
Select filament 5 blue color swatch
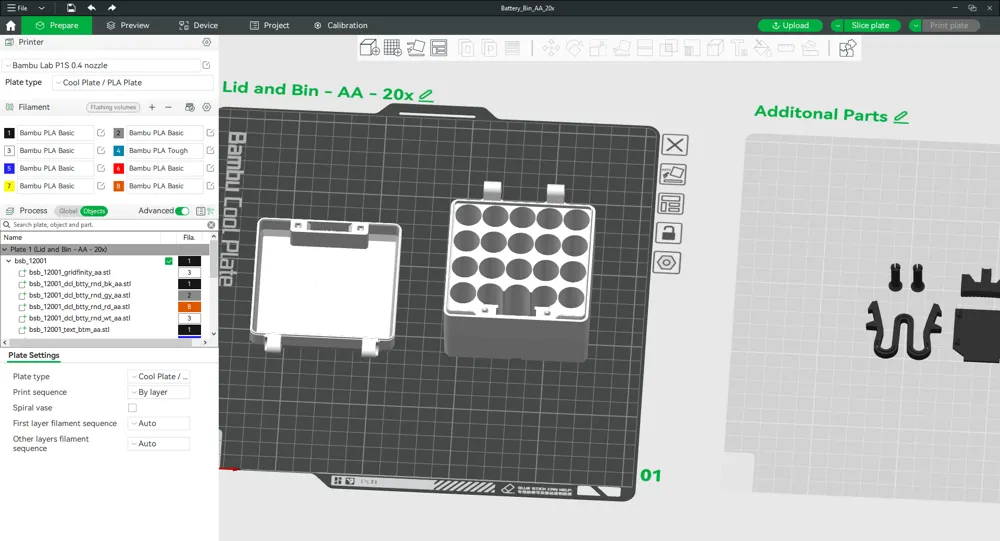[x=10, y=168]
